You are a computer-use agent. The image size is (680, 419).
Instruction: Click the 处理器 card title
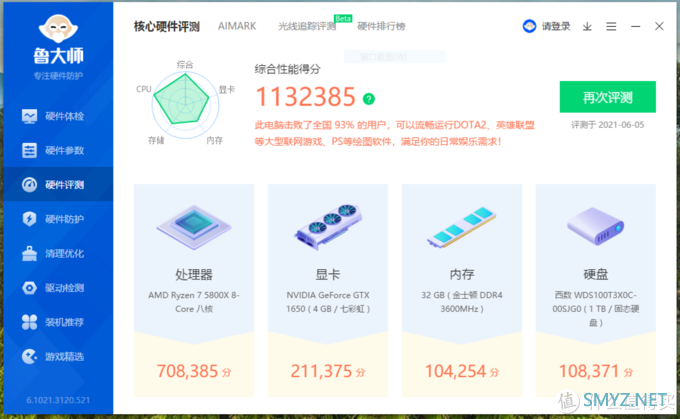click(x=194, y=274)
